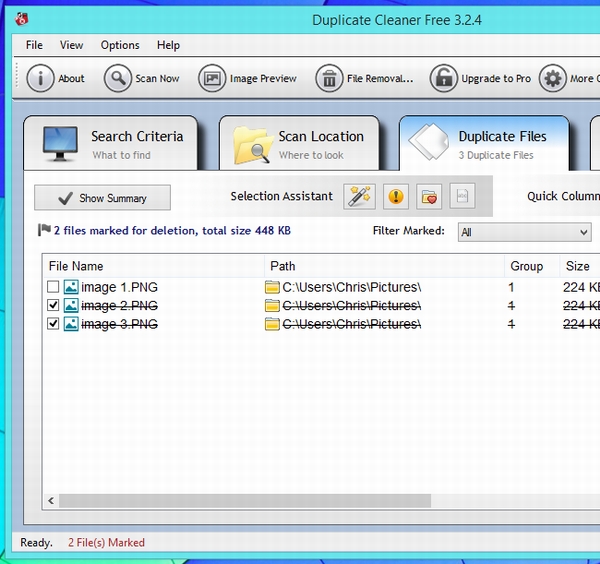Uncheck the box for image 2.PNG
600x564 pixels.
click(x=53, y=305)
